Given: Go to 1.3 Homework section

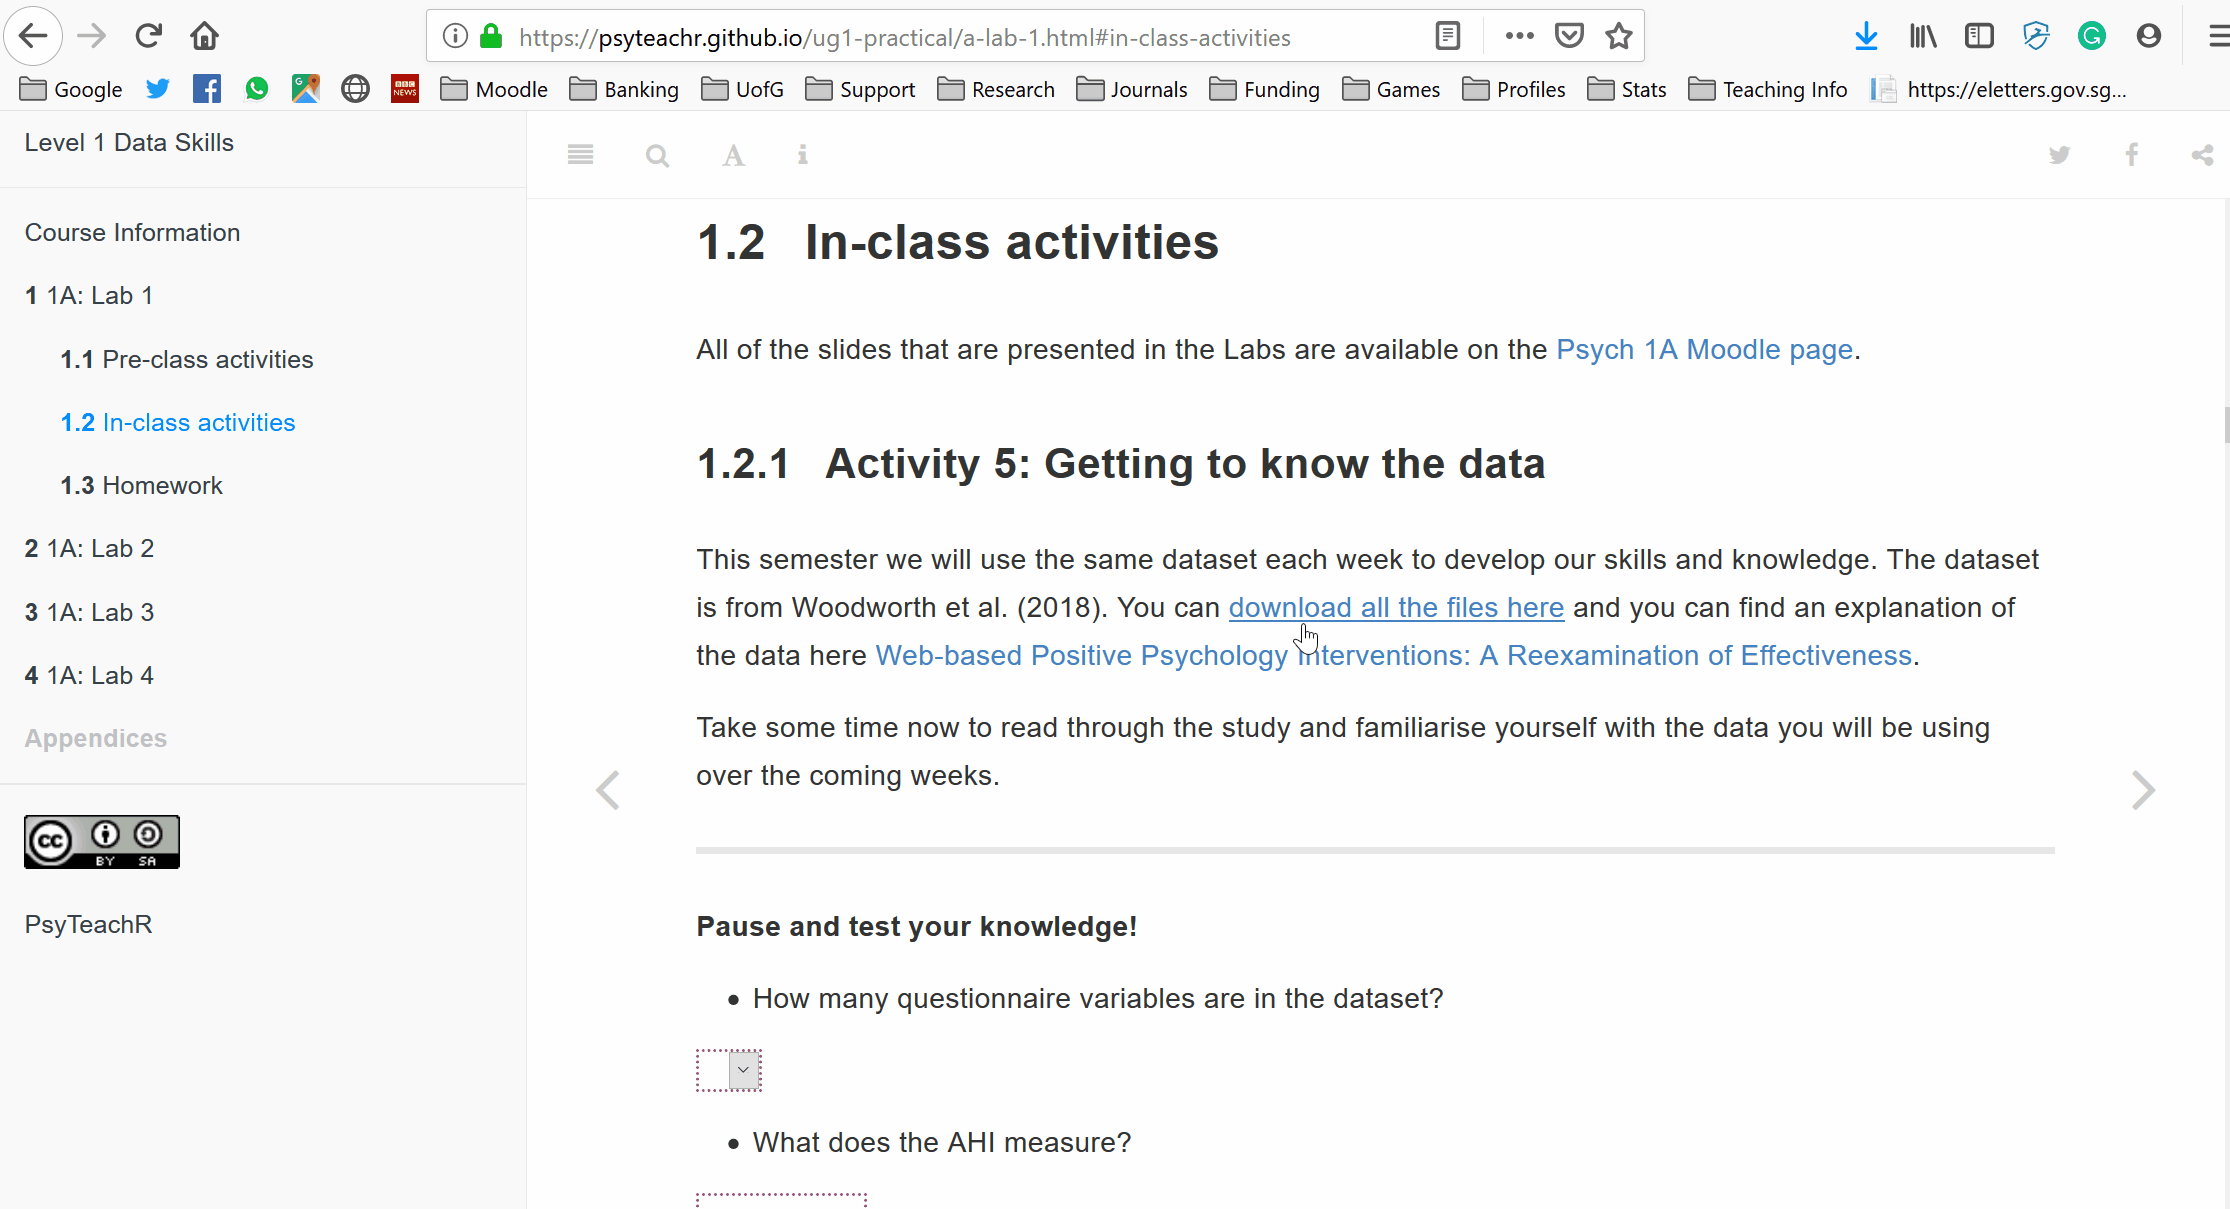Looking at the screenshot, I should [x=141, y=485].
